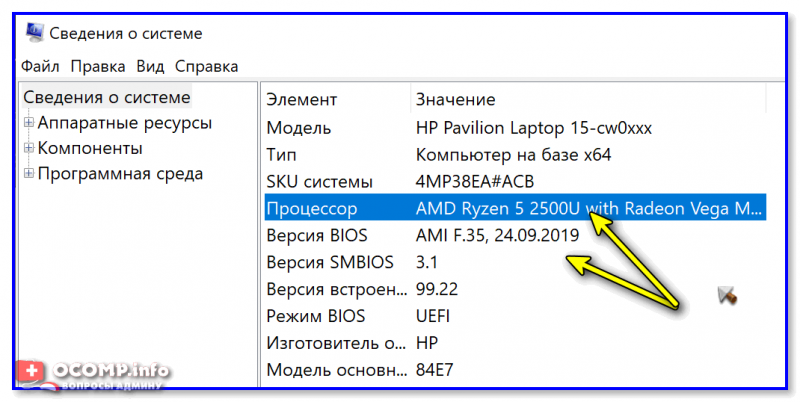
Task: Open the Справка menu
Action: (206, 66)
